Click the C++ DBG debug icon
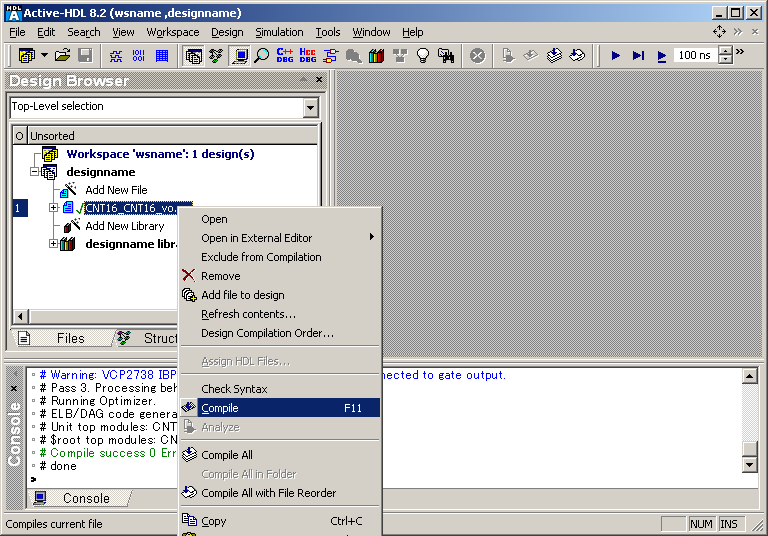 (x=285, y=55)
